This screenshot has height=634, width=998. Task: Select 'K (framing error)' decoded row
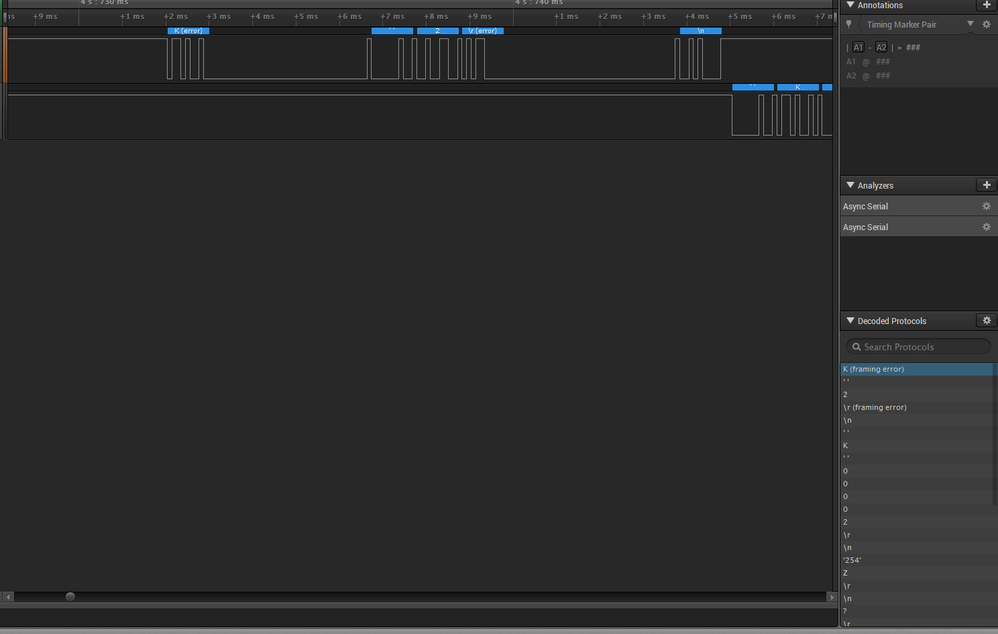pyautogui.click(x=917, y=369)
